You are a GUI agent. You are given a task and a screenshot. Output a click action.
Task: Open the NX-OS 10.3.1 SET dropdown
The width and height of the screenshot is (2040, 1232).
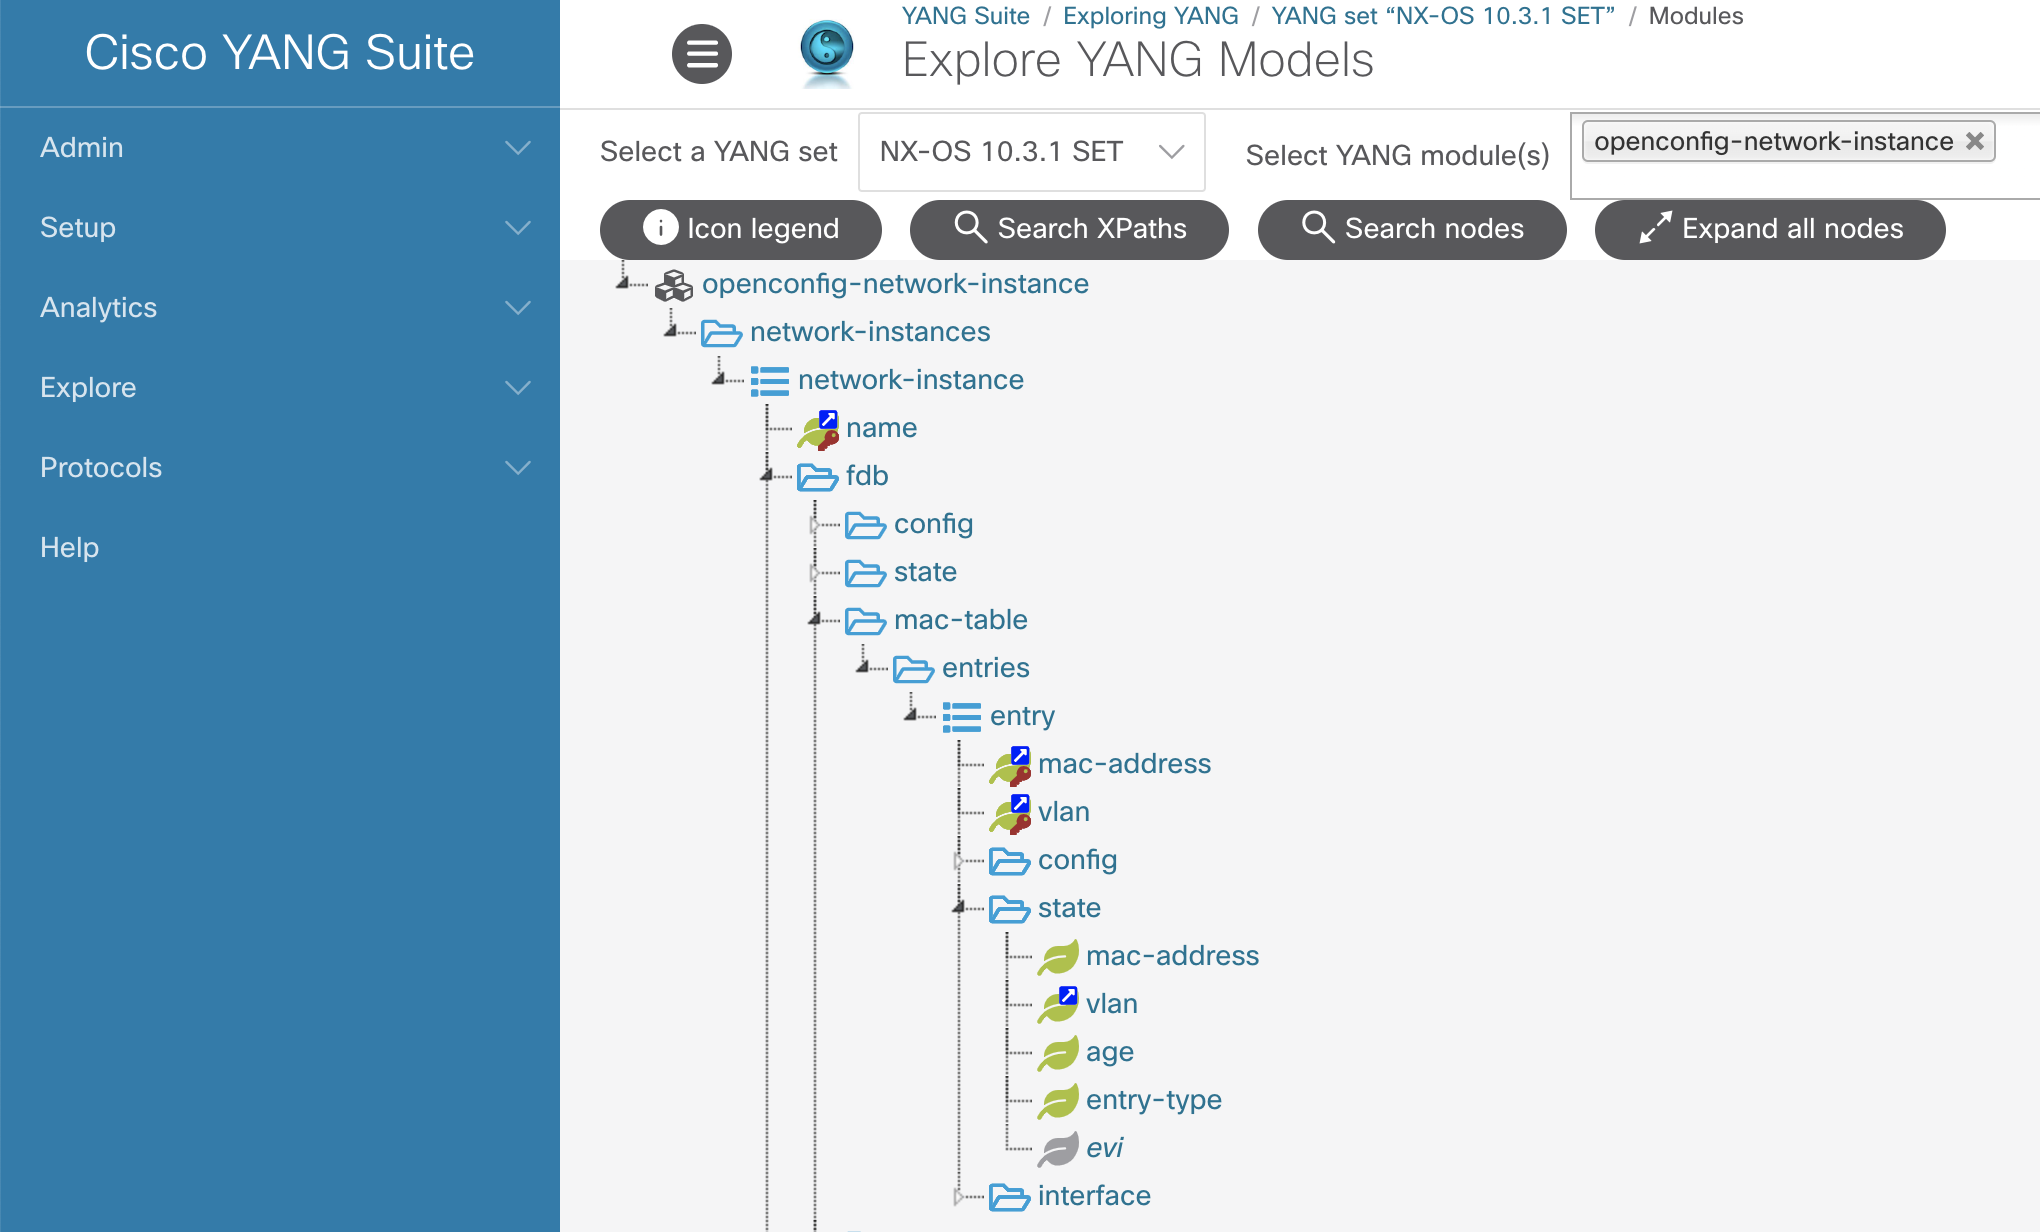coord(1031,152)
